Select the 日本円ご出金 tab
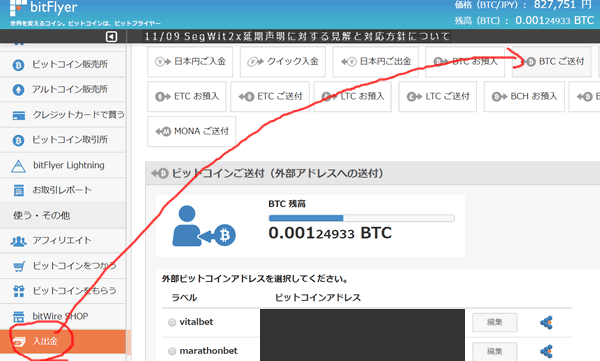The image size is (600, 361). coord(375,62)
